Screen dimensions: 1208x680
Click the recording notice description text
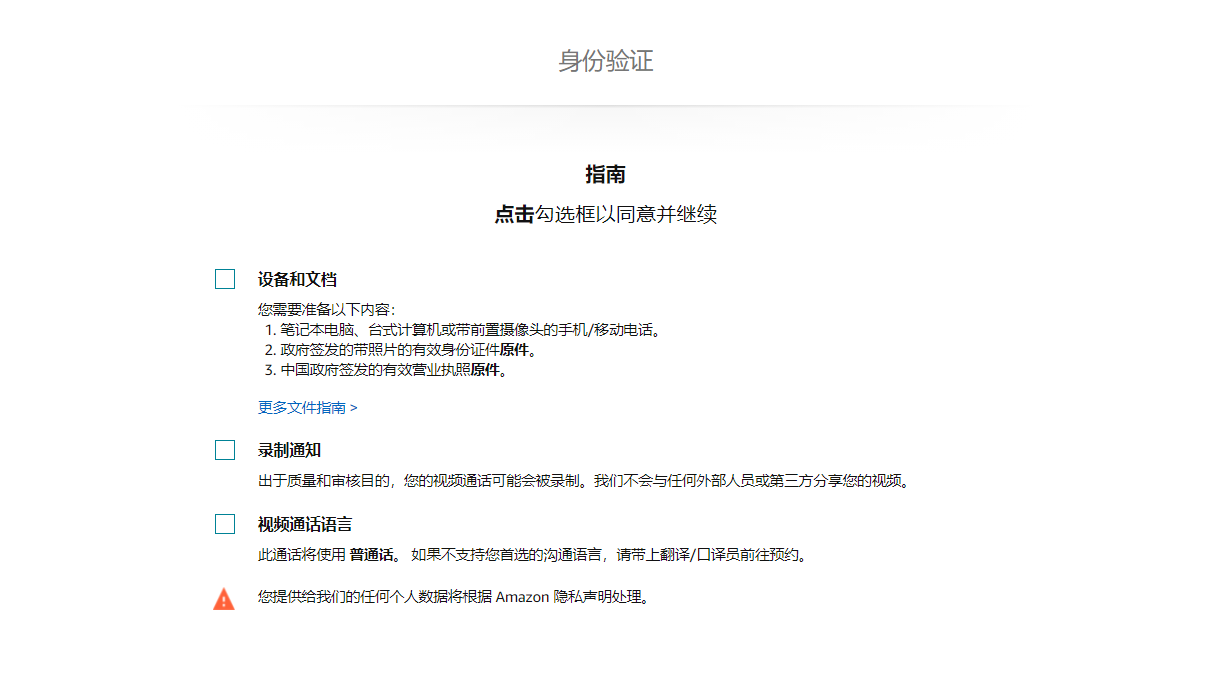[585, 481]
